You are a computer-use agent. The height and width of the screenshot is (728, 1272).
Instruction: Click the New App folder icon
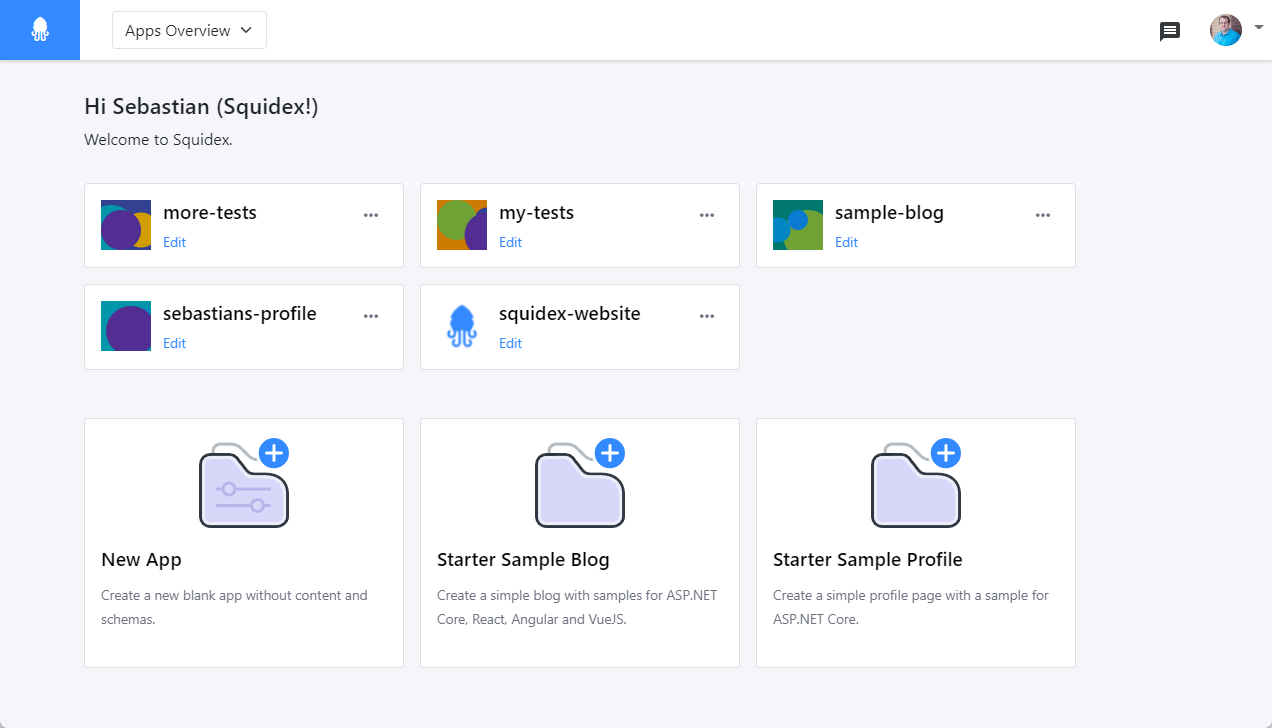point(245,483)
